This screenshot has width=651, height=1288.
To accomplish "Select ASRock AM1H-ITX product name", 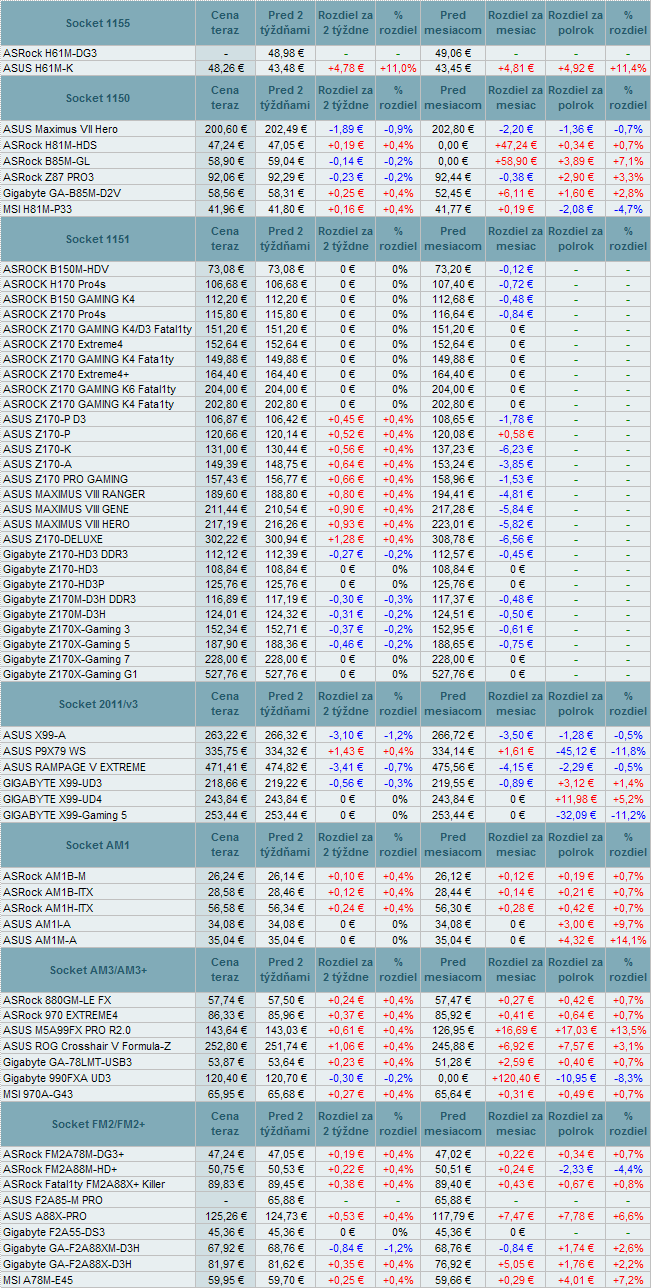I will point(48,907).
